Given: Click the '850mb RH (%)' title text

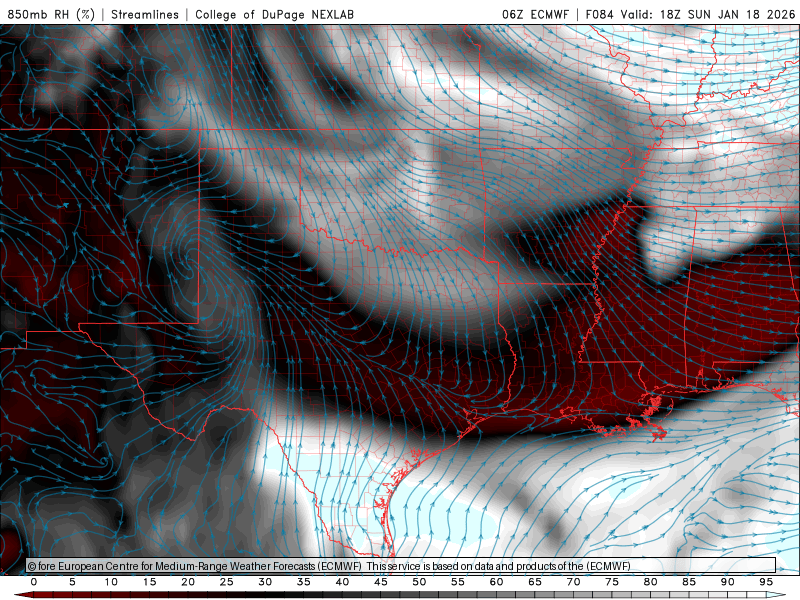Looking at the screenshot, I should [x=52, y=14].
